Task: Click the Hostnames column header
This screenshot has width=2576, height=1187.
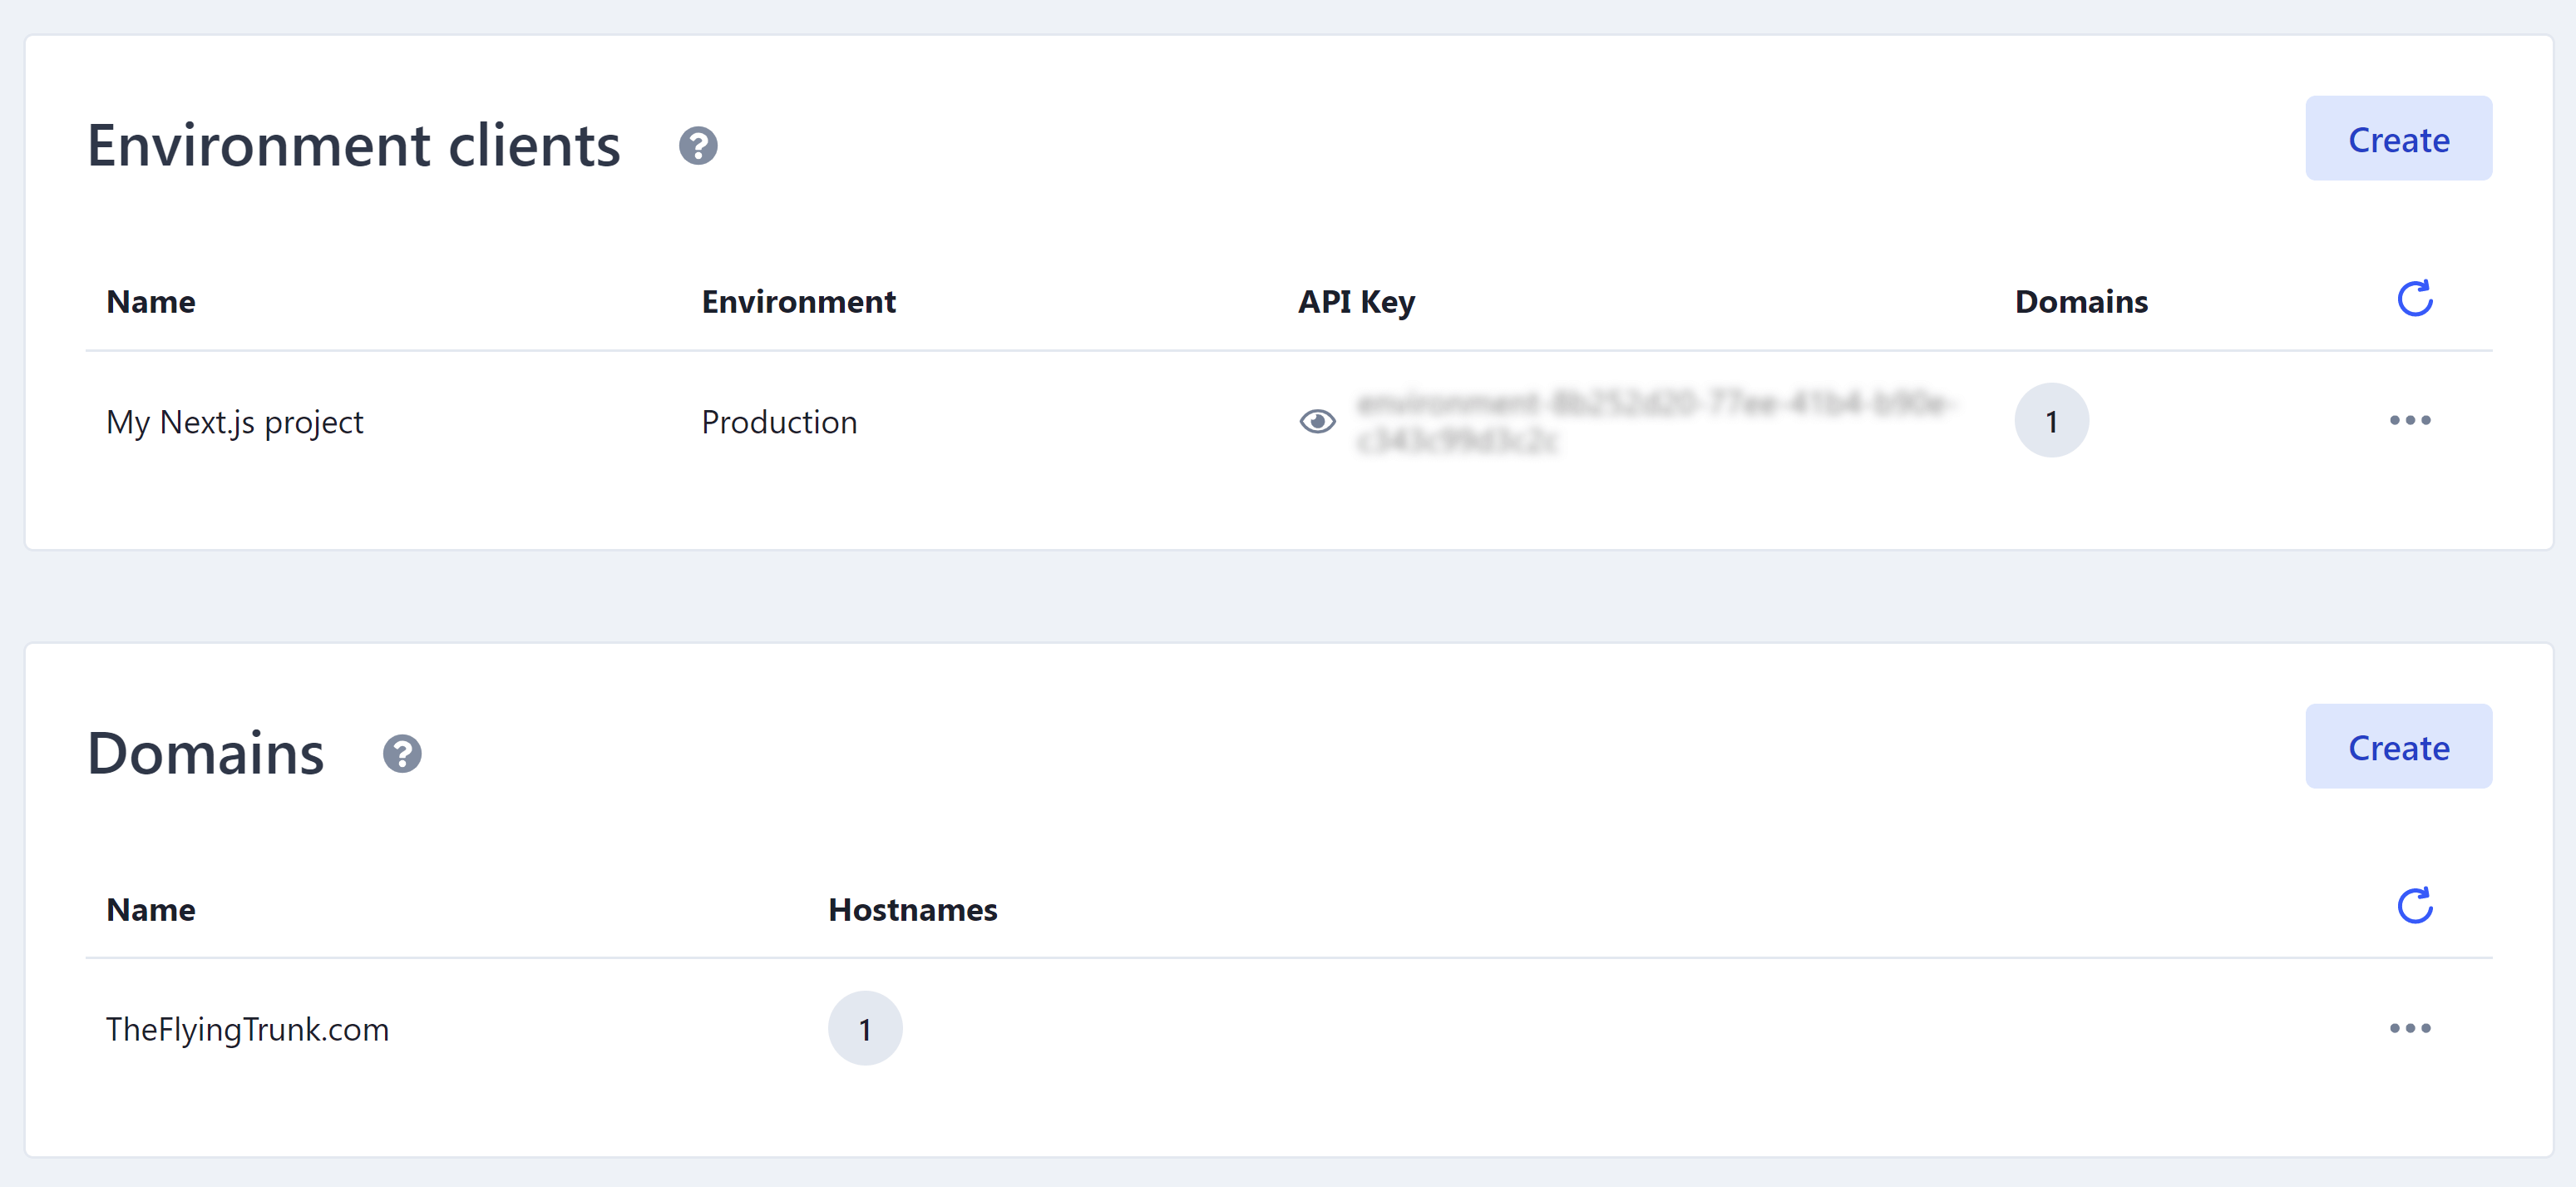Action: [x=912, y=910]
